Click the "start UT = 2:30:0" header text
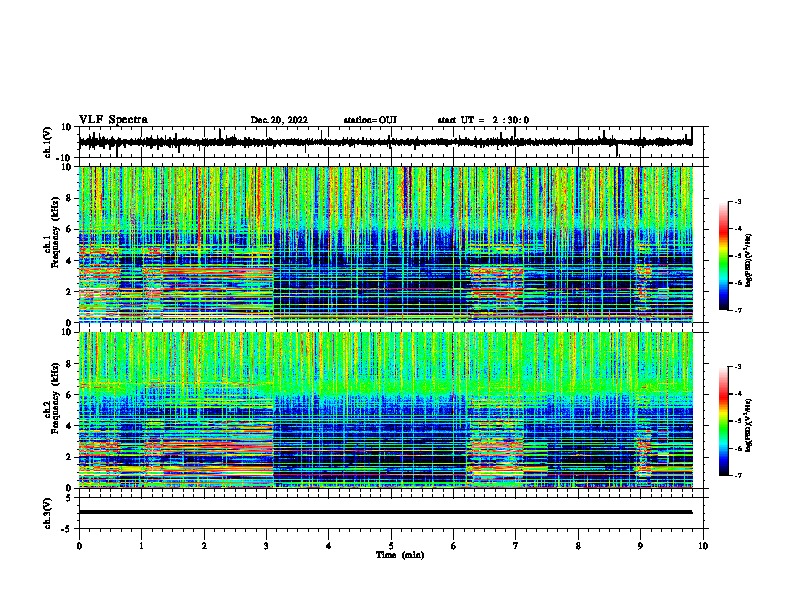Image resolution: width=792 pixels, height=612 pixels. (x=483, y=120)
